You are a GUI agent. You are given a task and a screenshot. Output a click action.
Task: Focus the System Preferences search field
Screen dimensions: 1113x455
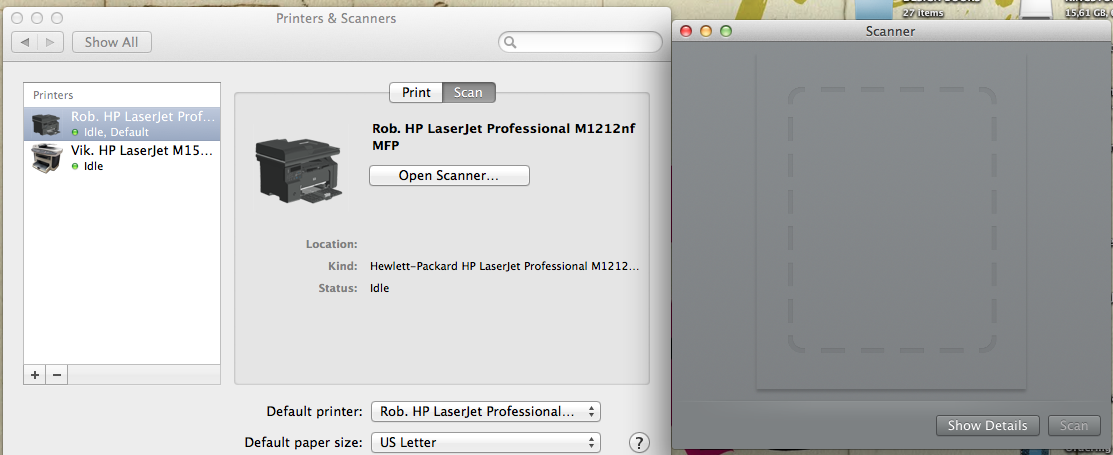pyautogui.click(x=581, y=42)
